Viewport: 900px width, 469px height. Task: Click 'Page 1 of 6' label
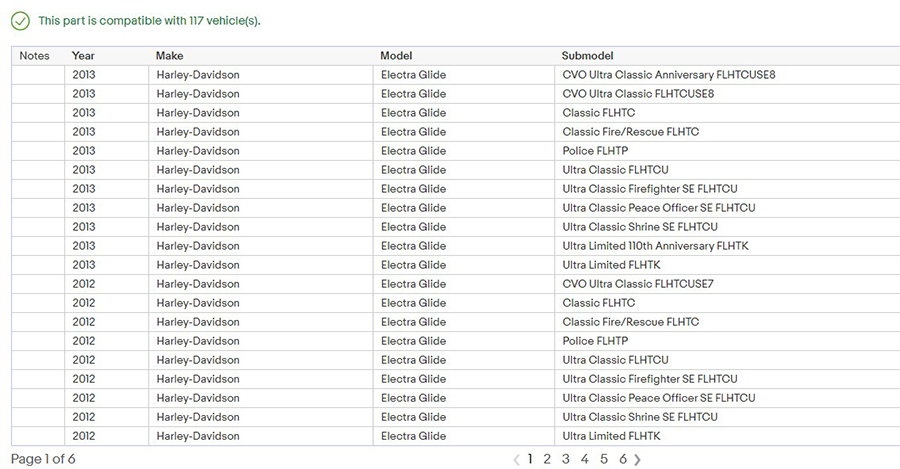[x=43, y=459]
